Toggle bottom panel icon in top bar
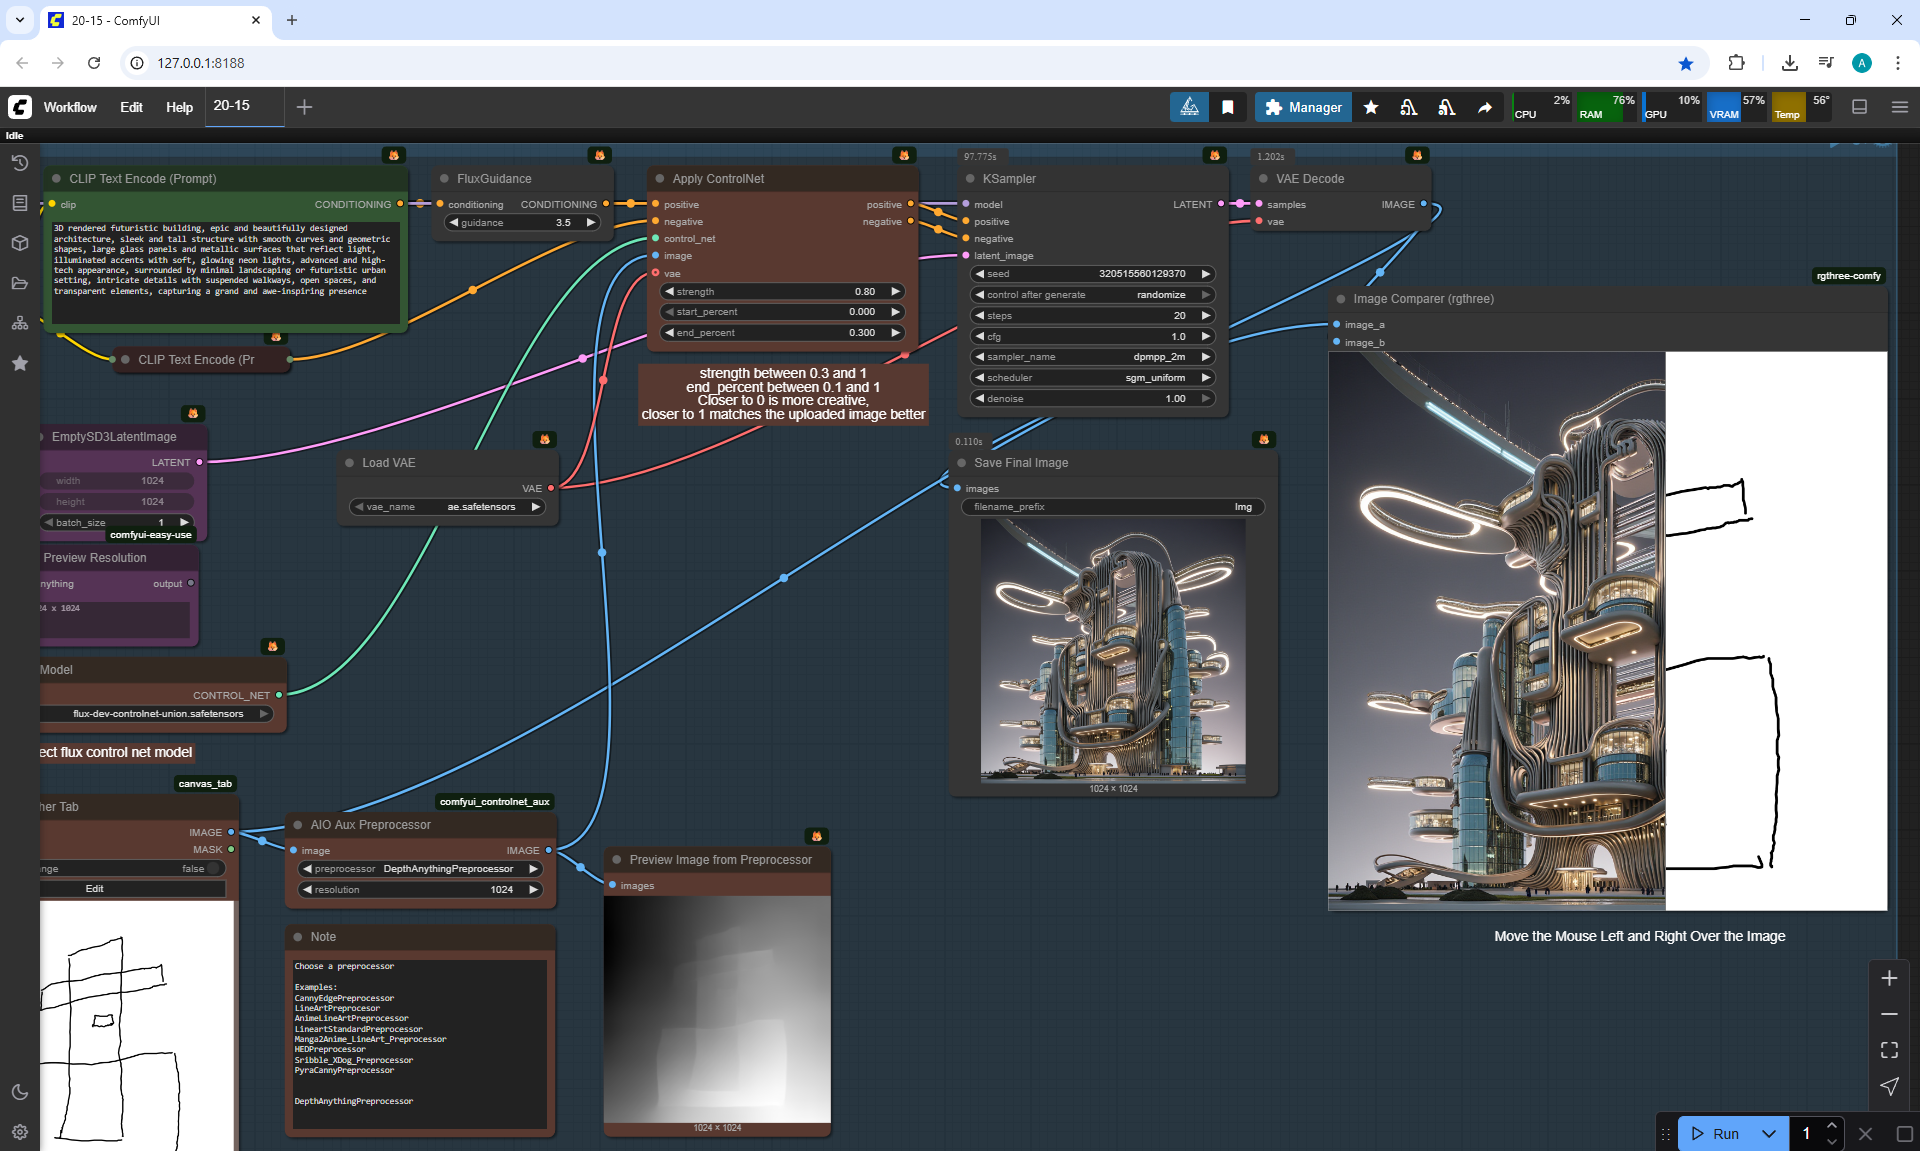 coord(1859,107)
